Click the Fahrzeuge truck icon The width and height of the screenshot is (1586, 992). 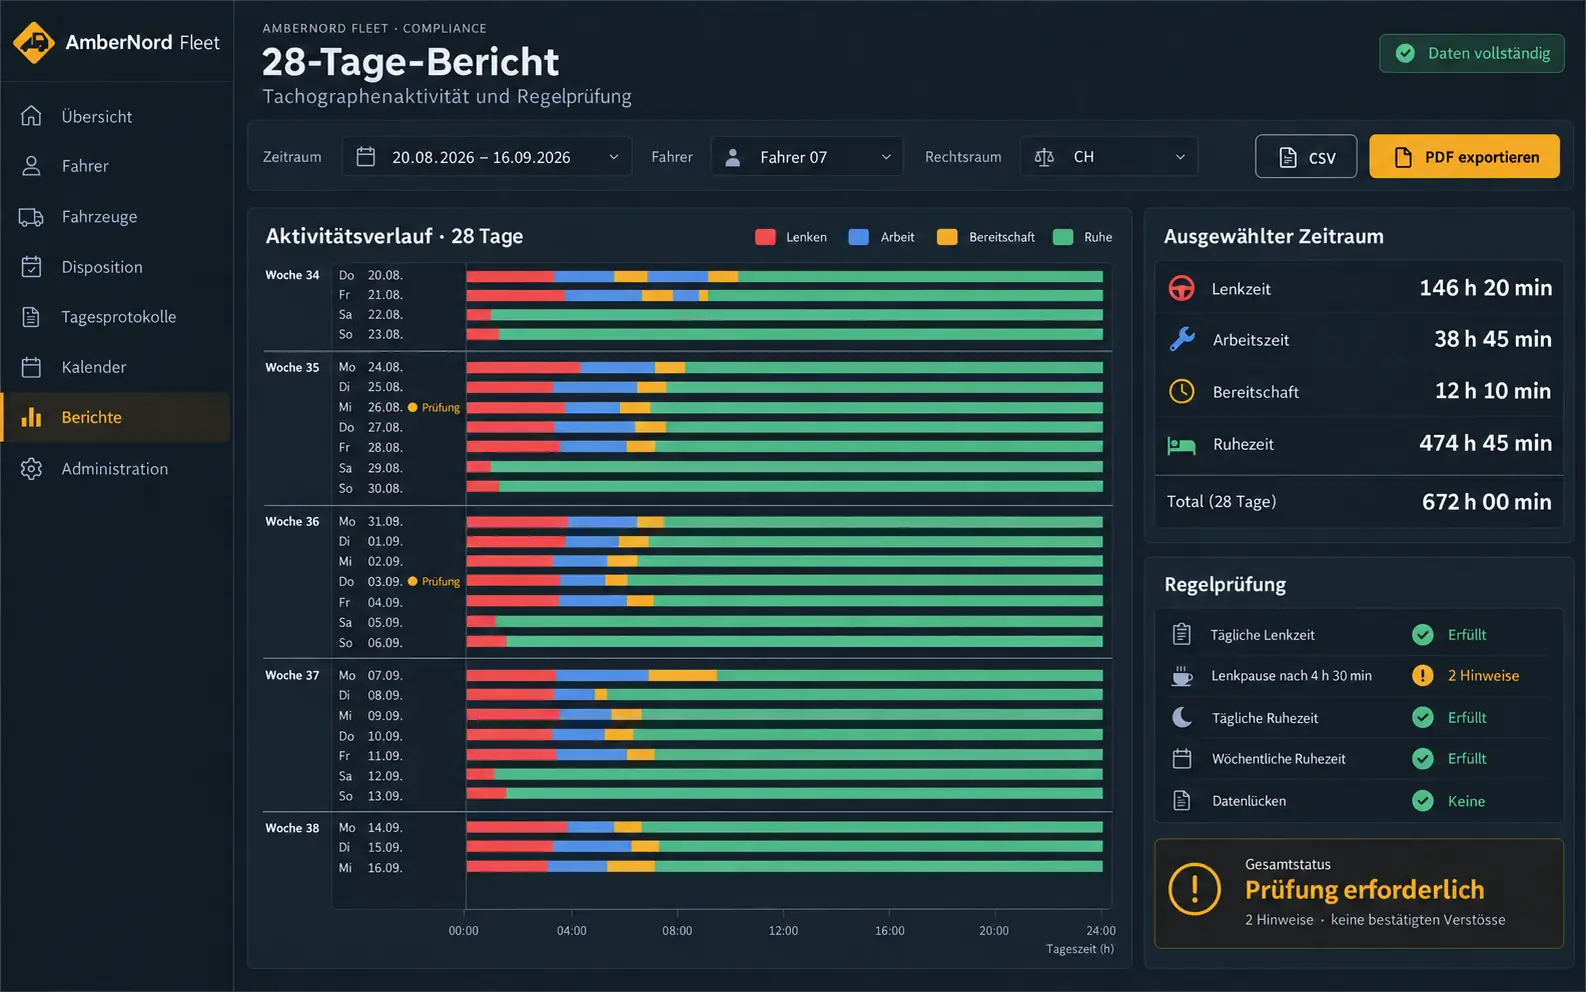click(x=31, y=217)
